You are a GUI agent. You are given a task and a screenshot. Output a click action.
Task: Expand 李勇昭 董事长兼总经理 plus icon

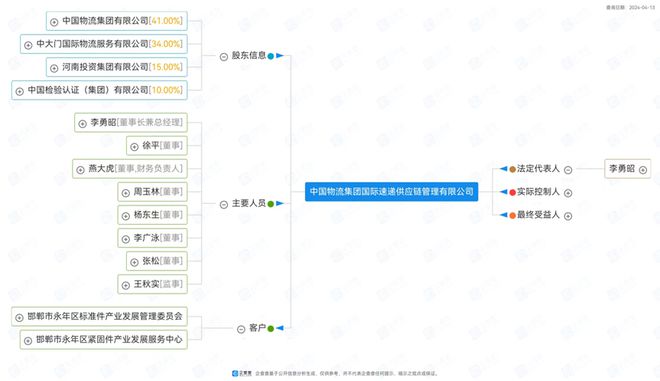82,124
